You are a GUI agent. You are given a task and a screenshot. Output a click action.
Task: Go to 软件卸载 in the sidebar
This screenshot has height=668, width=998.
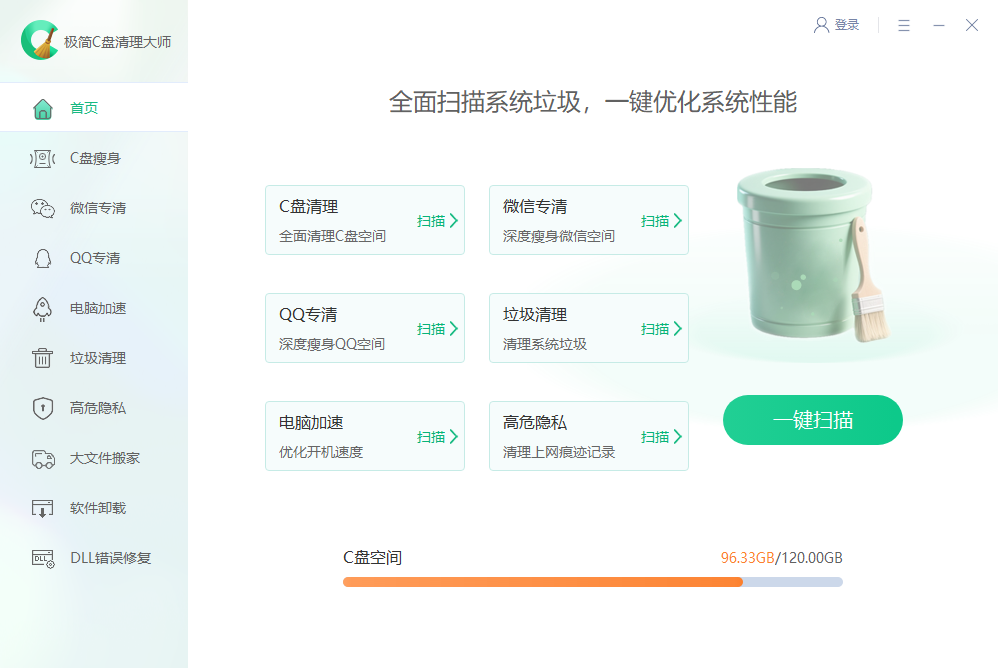94,508
